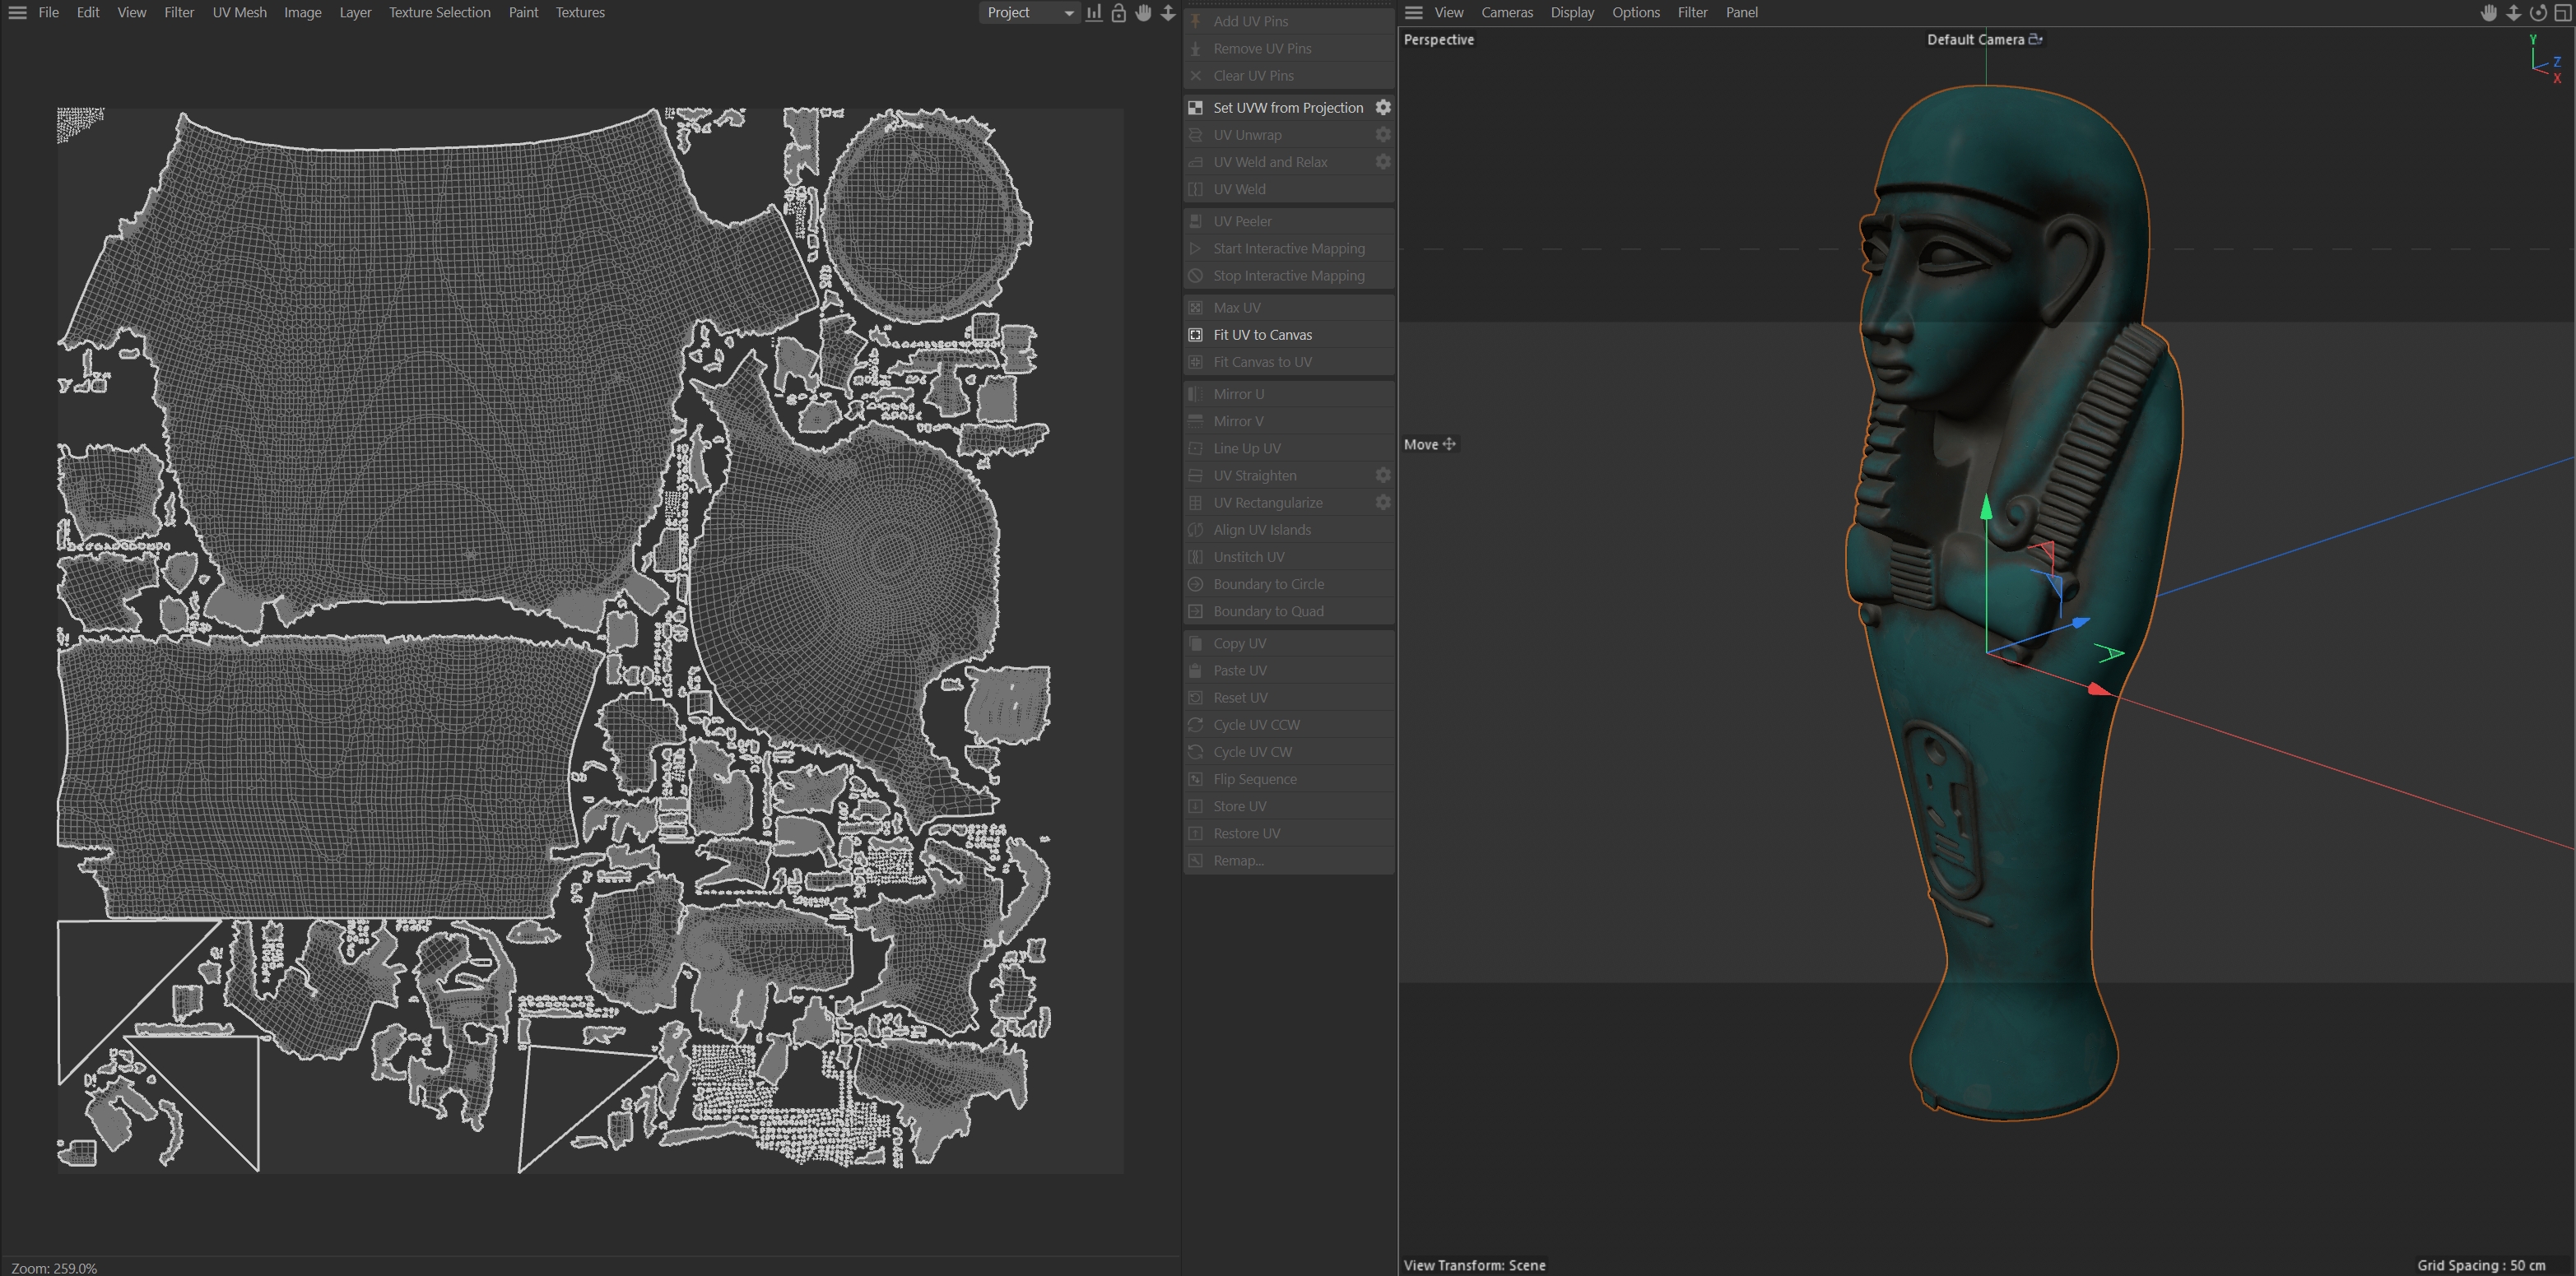Click the Fit UV to Canvas command
2576x1276 pixels.
coord(1262,335)
